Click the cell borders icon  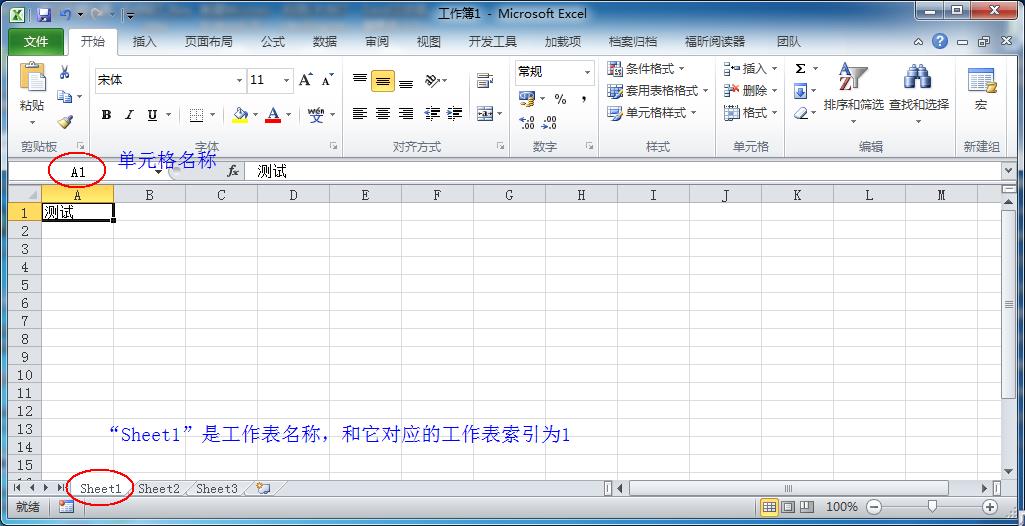click(196, 115)
